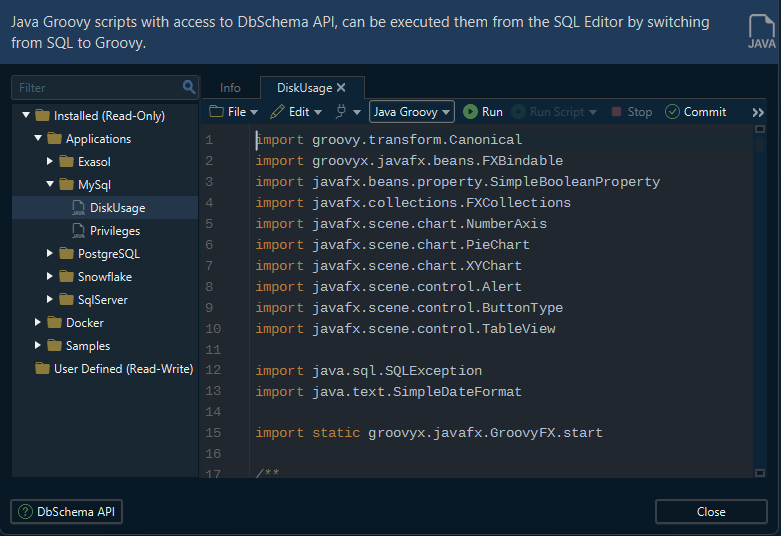Click the question mark icon on DbSchema API

(x=25, y=512)
